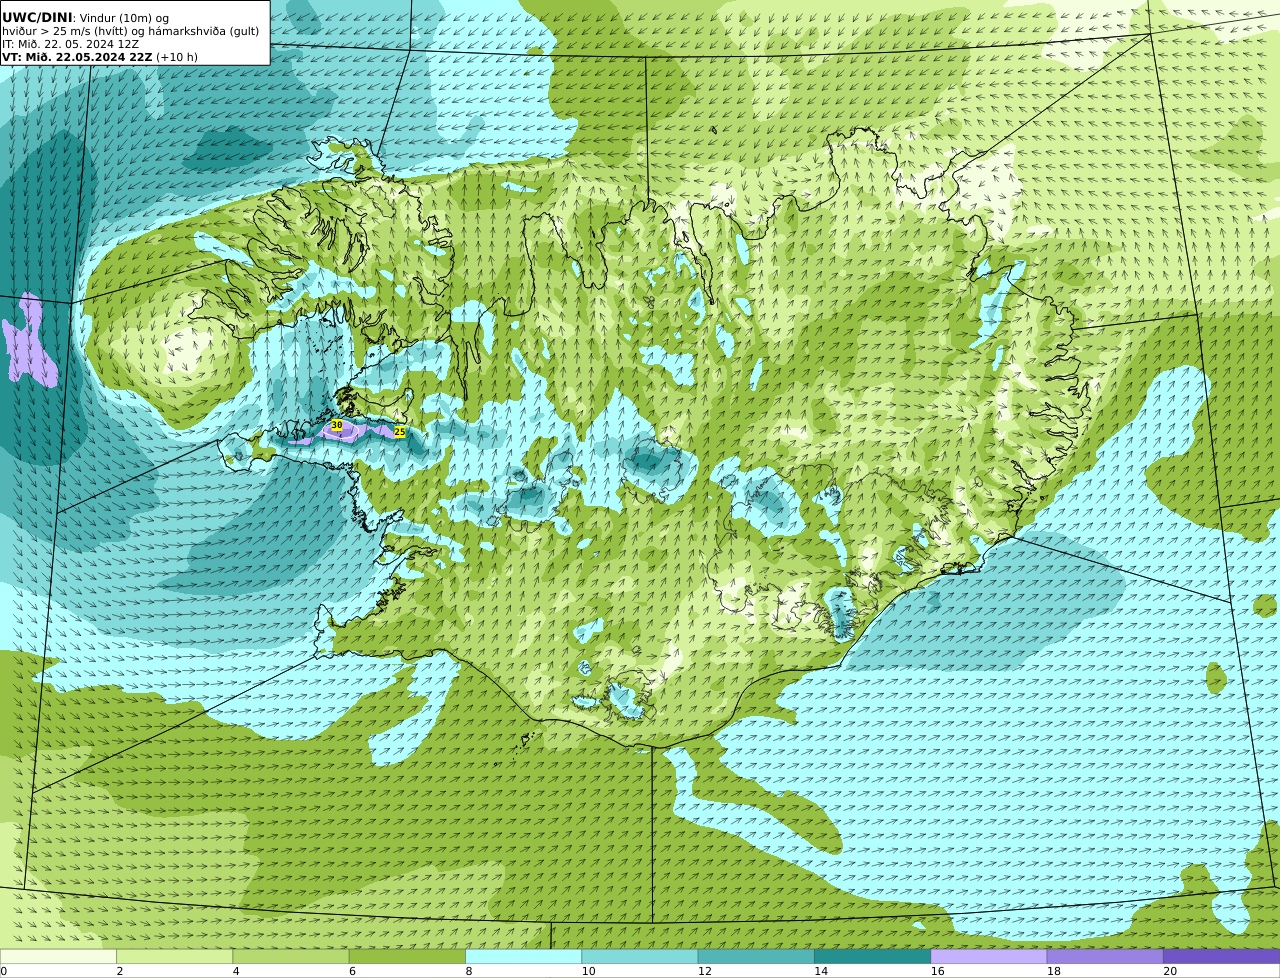Click the 6–8 m/s olive green legend swatch
1280x978 pixels.
click(x=407, y=956)
